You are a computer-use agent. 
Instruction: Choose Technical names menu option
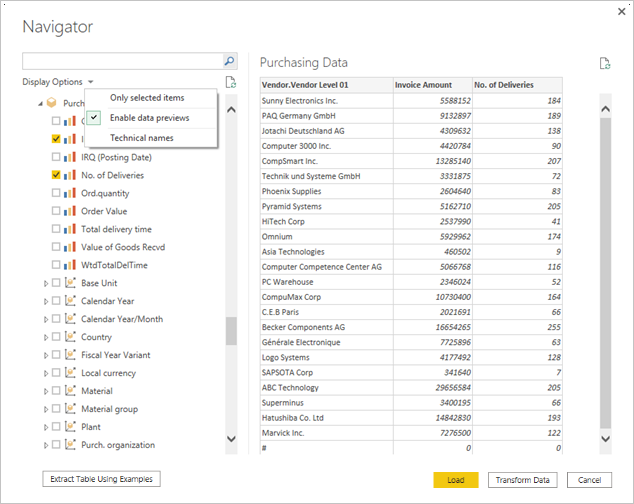point(151,138)
